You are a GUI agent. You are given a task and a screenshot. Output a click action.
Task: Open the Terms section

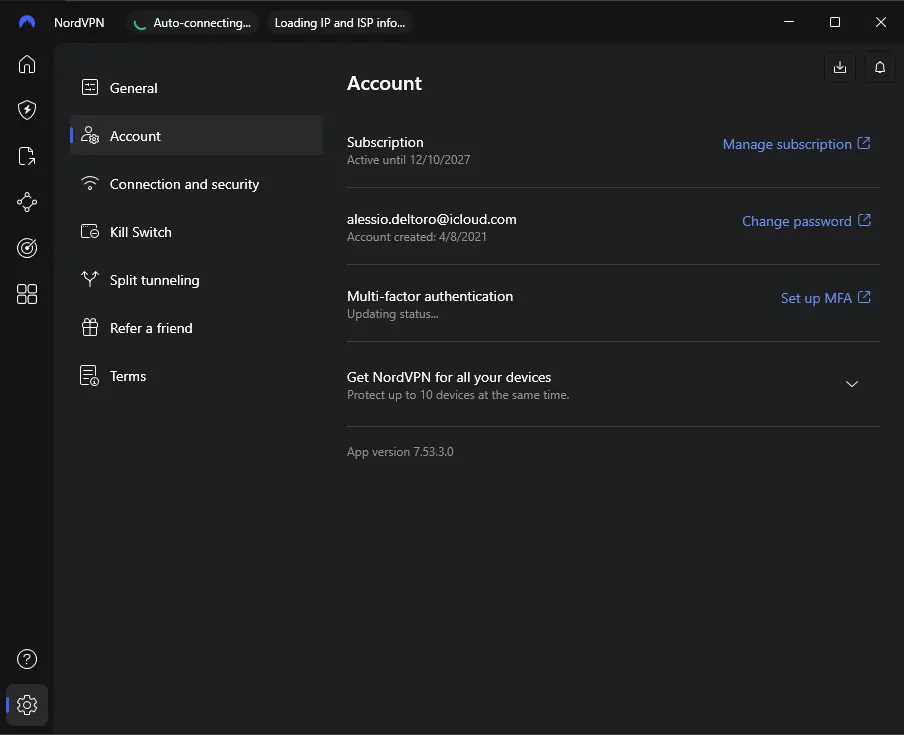click(x=196, y=376)
